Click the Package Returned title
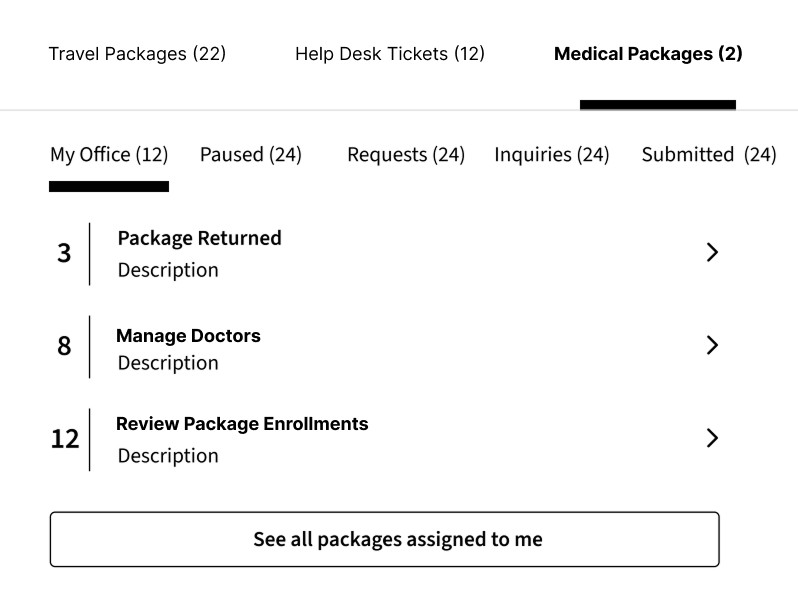This screenshot has width=798, height=606. 199,238
